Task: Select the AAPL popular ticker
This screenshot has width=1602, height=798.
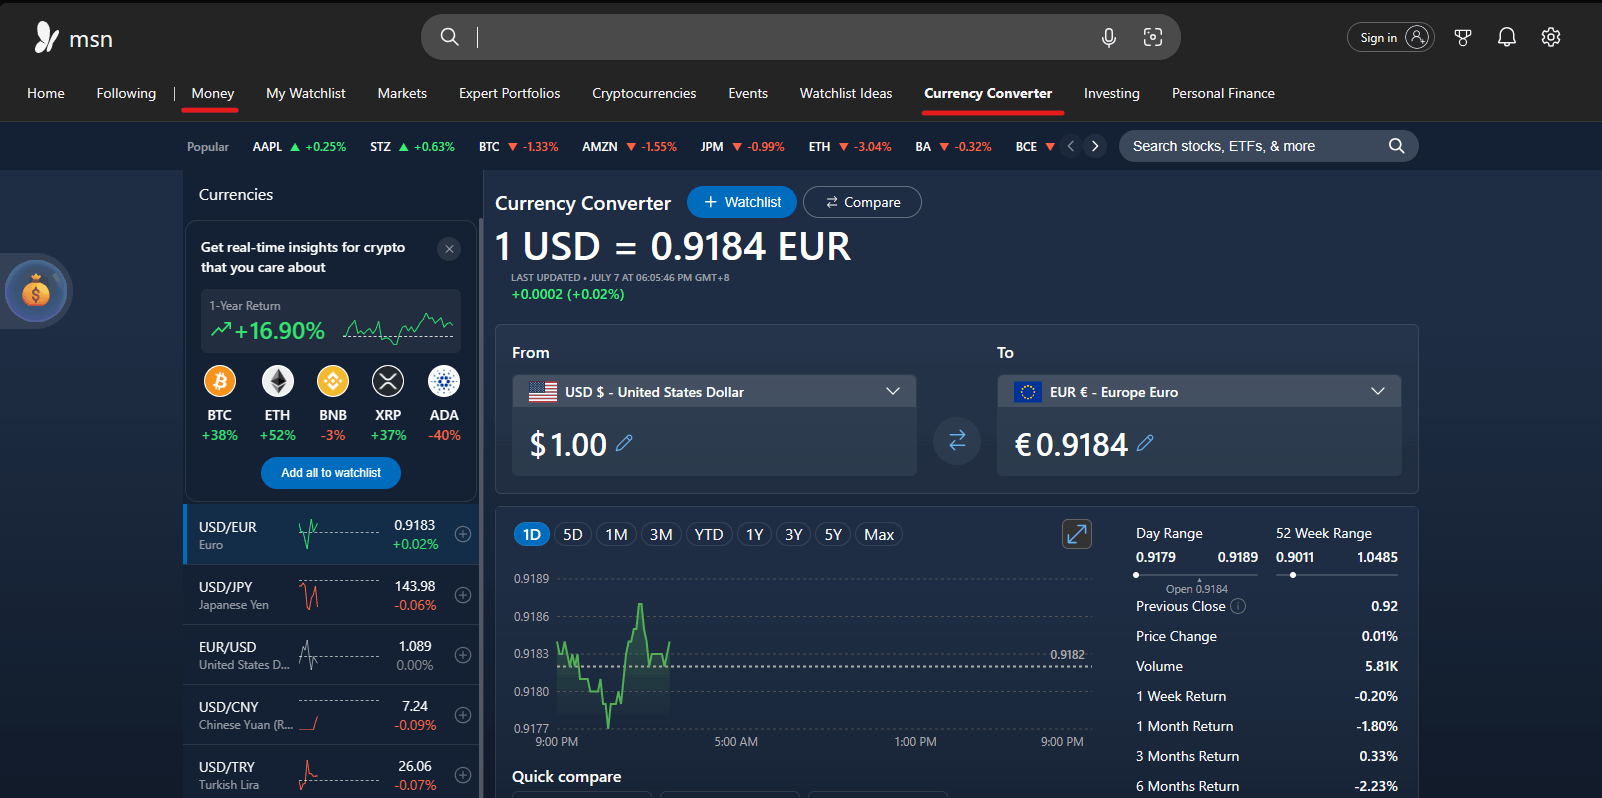Action: (x=299, y=146)
